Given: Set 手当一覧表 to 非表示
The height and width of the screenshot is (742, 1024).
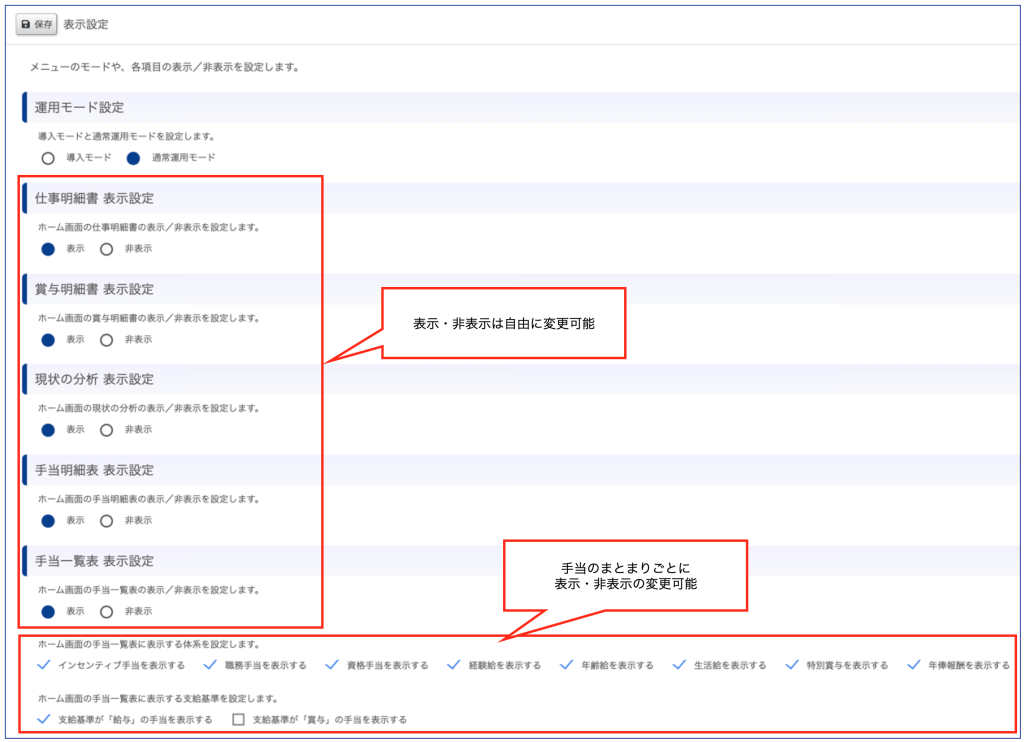Looking at the screenshot, I should pos(107,611).
